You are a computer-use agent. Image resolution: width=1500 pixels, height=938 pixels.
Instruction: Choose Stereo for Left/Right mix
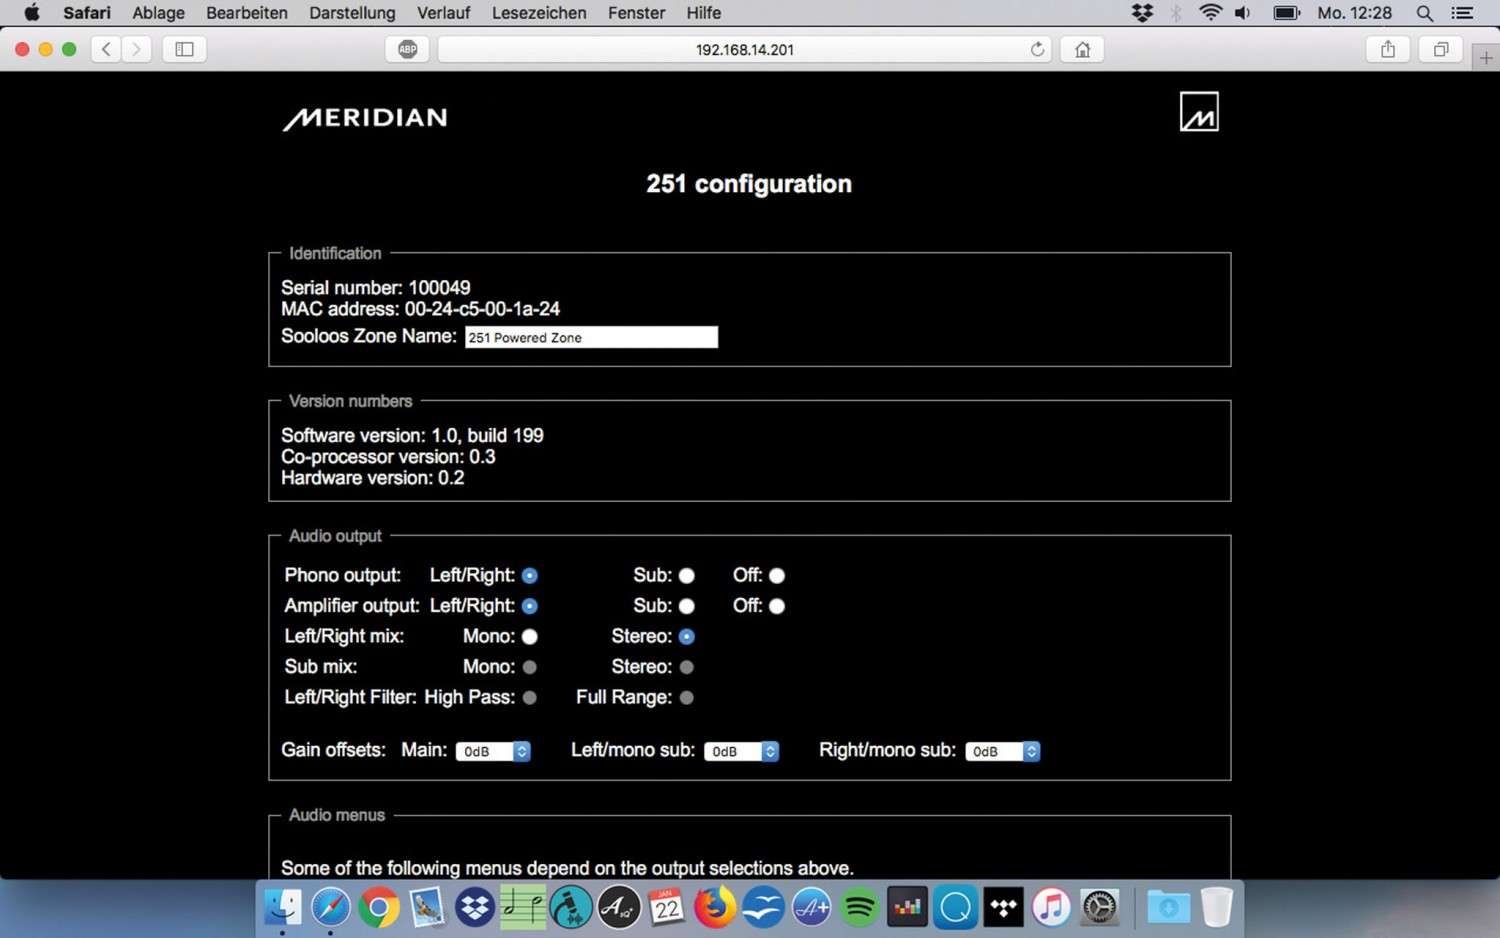[x=687, y=637]
